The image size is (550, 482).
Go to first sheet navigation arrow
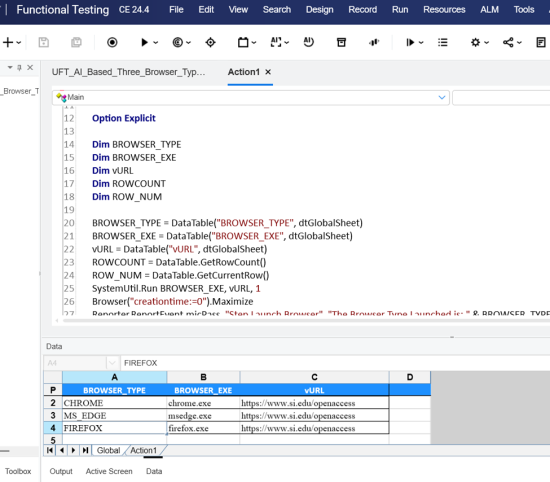(x=50, y=450)
